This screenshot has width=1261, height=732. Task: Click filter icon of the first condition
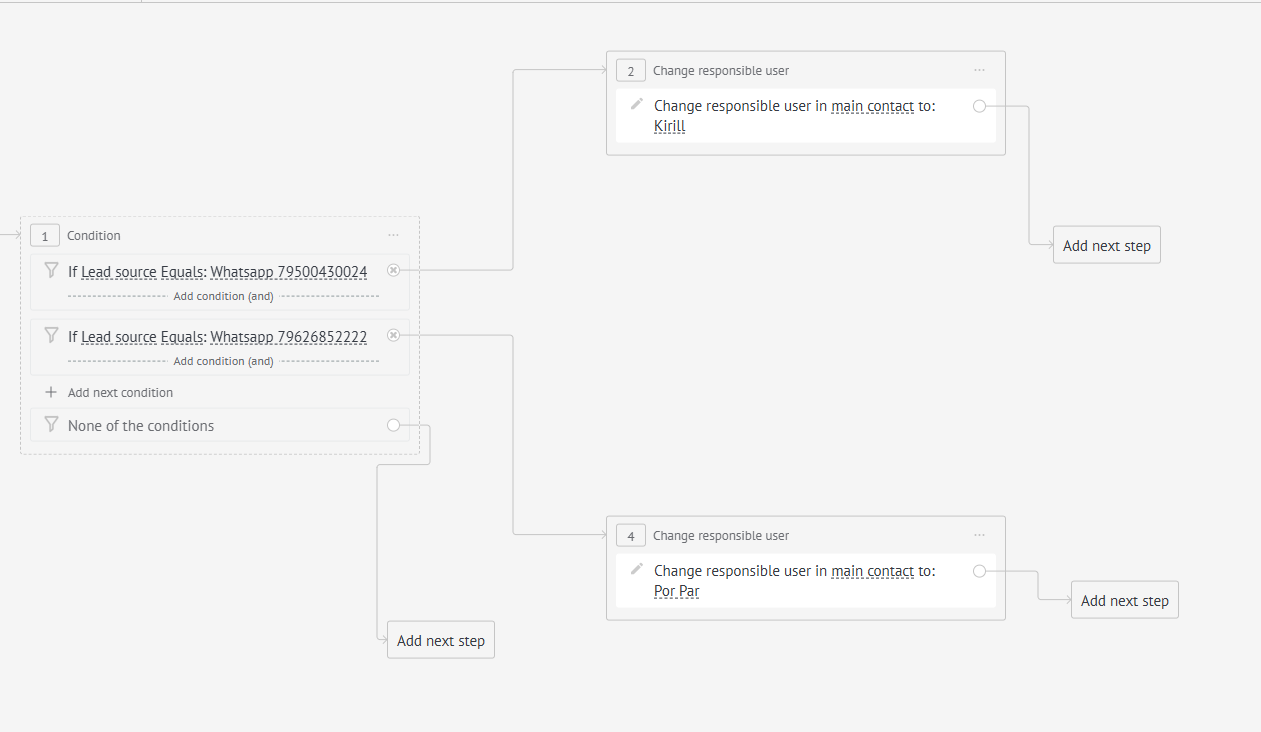(x=51, y=270)
